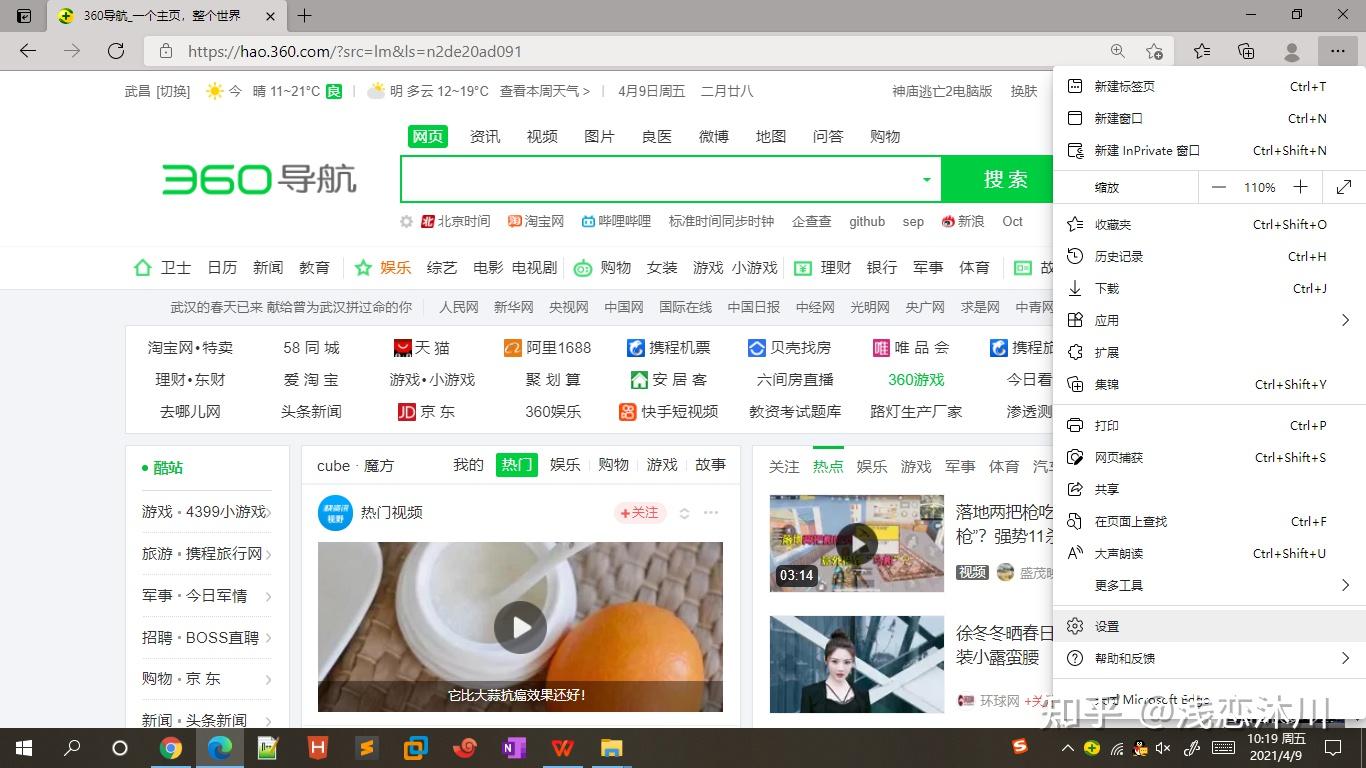Viewport: 1366px width, 768px height.
Task: Open 集锦 menu entry
Action: click(x=1210, y=385)
